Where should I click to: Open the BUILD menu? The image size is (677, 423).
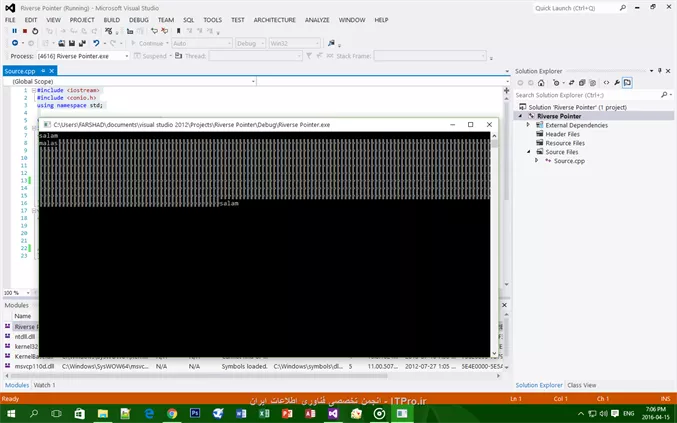point(111,20)
